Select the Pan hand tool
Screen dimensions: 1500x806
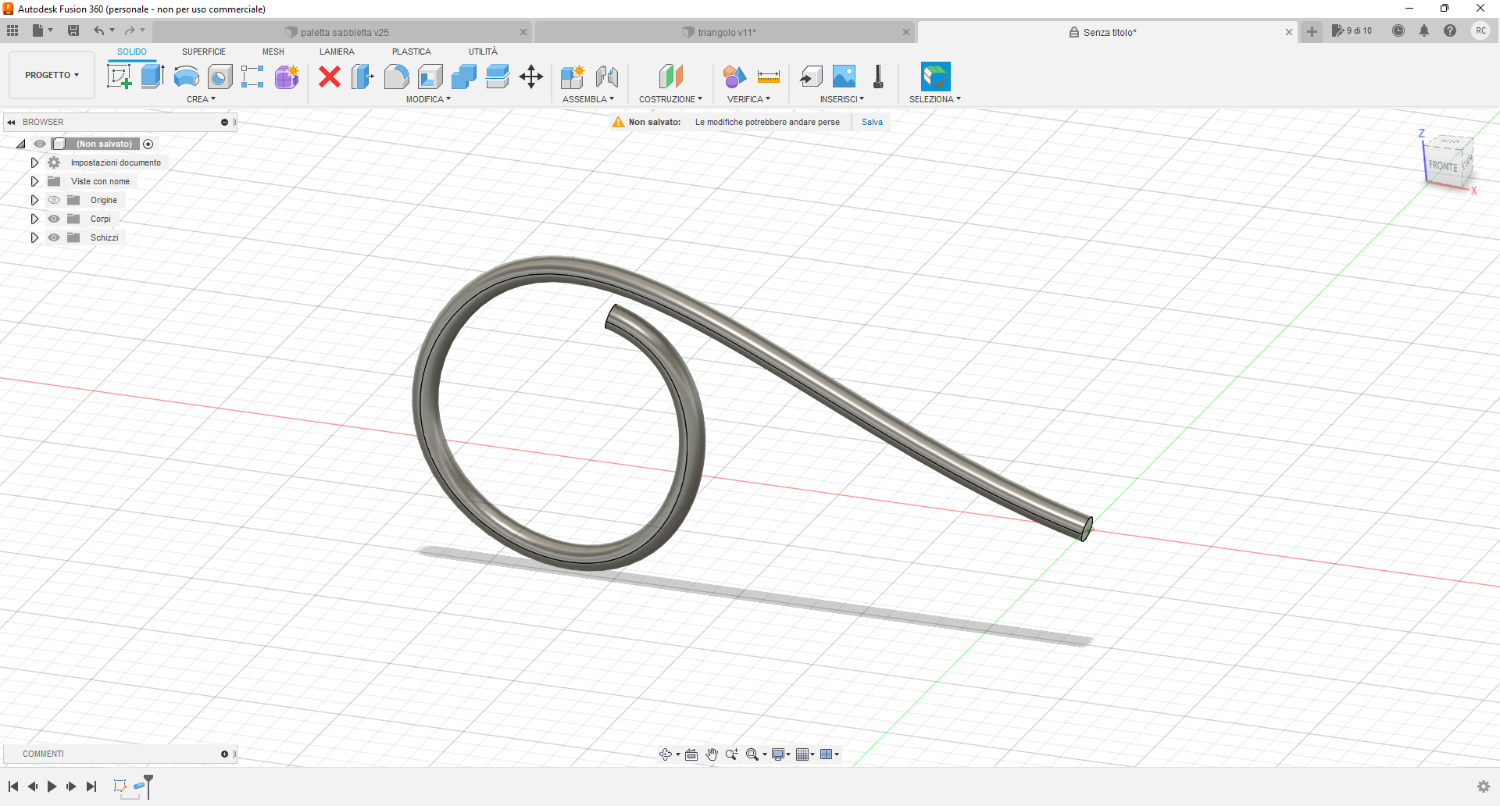tap(712, 755)
